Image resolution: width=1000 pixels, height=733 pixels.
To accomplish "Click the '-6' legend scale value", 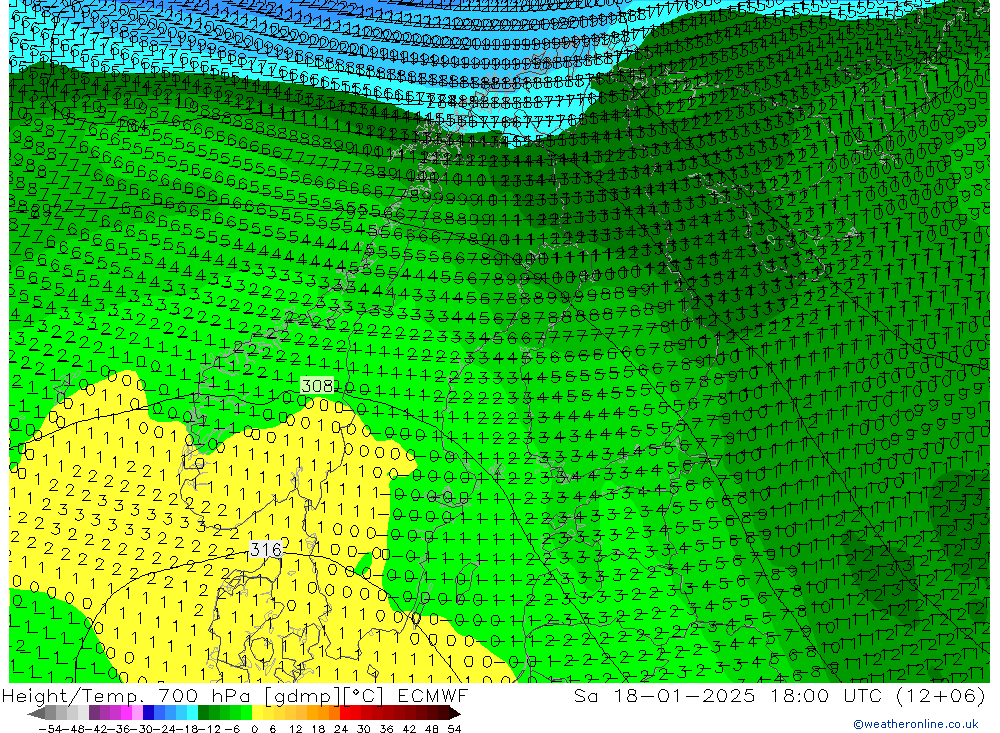I will [x=232, y=729].
